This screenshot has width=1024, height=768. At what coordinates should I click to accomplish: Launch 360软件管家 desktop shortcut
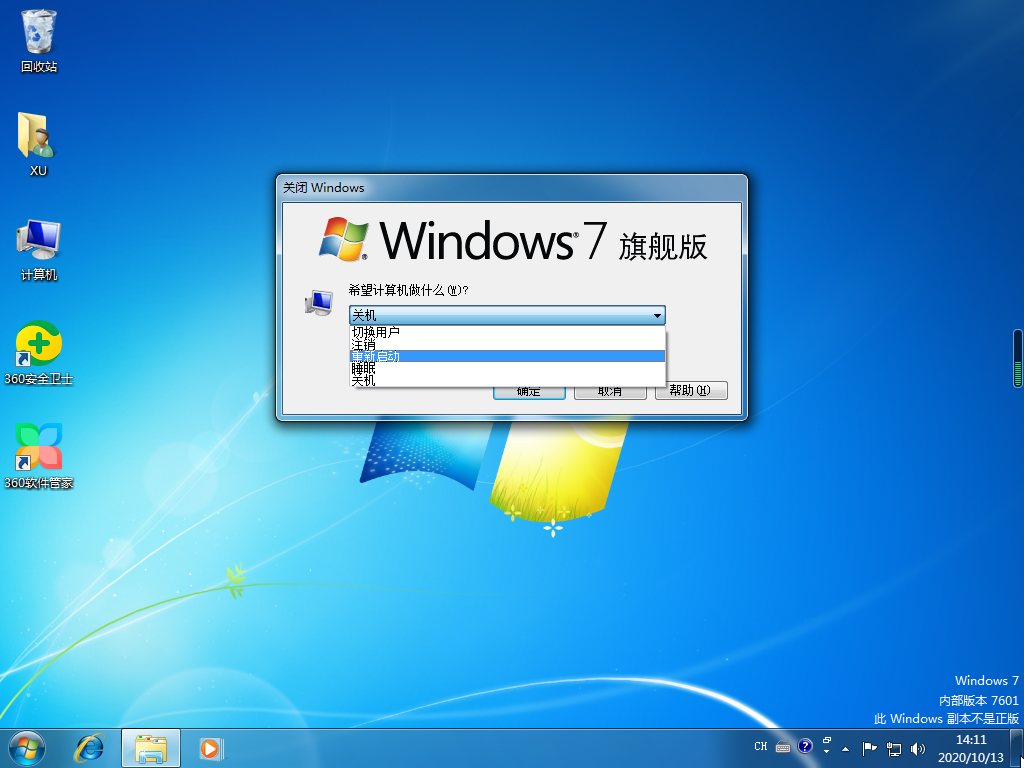(x=38, y=448)
